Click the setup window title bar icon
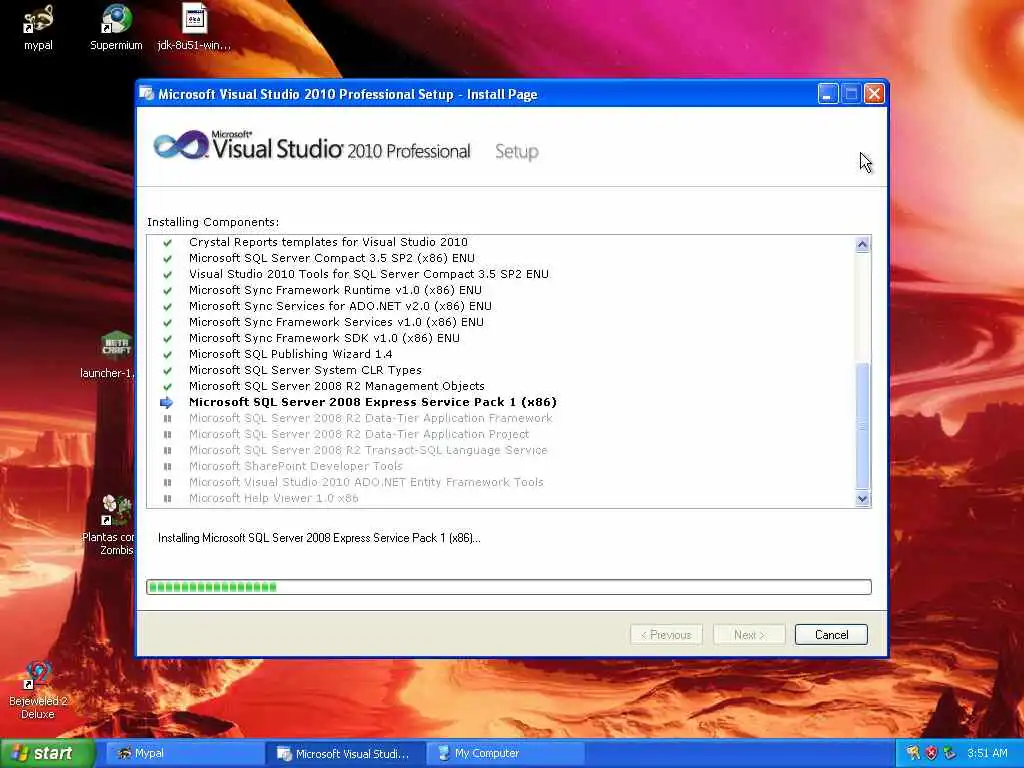This screenshot has height=768, width=1024. point(147,94)
